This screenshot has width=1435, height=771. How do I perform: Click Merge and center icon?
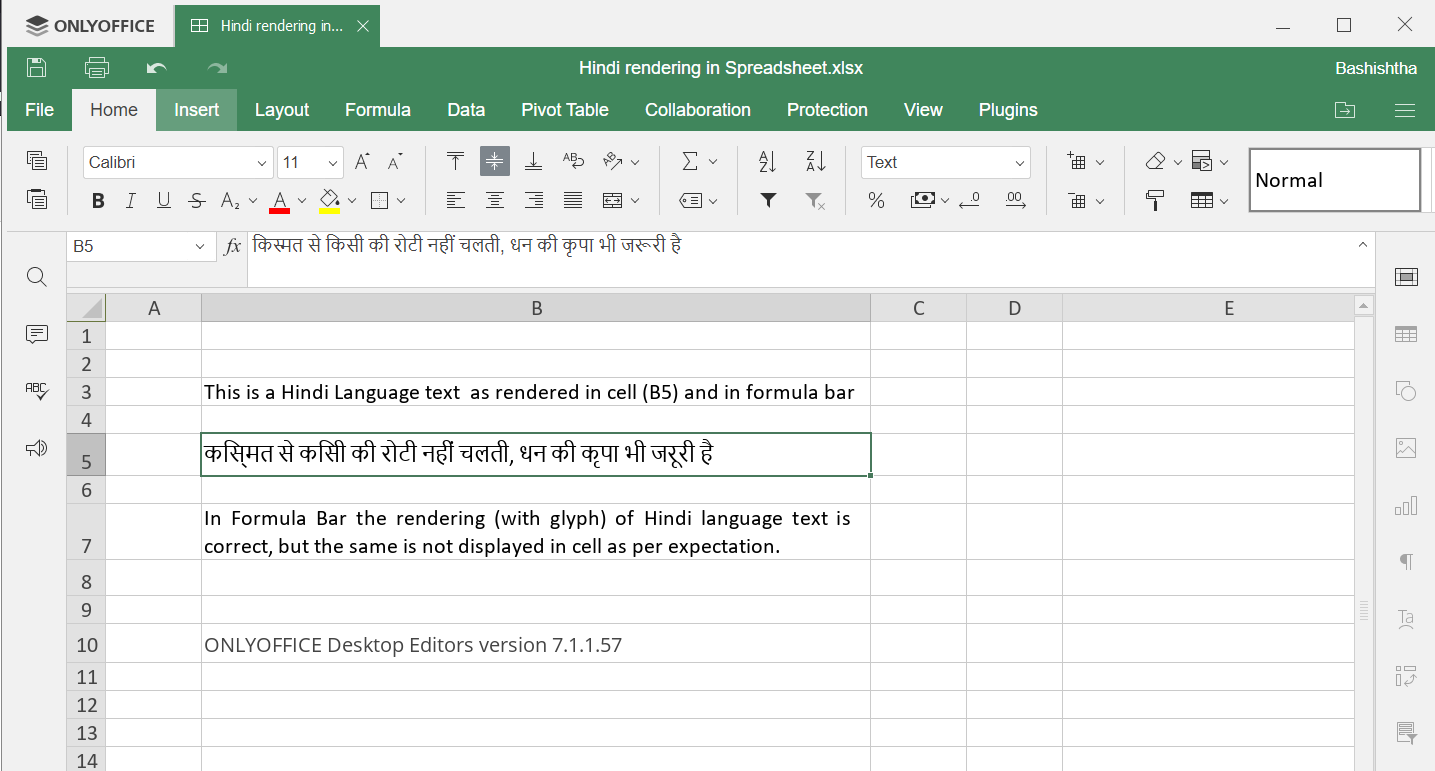click(x=613, y=201)
